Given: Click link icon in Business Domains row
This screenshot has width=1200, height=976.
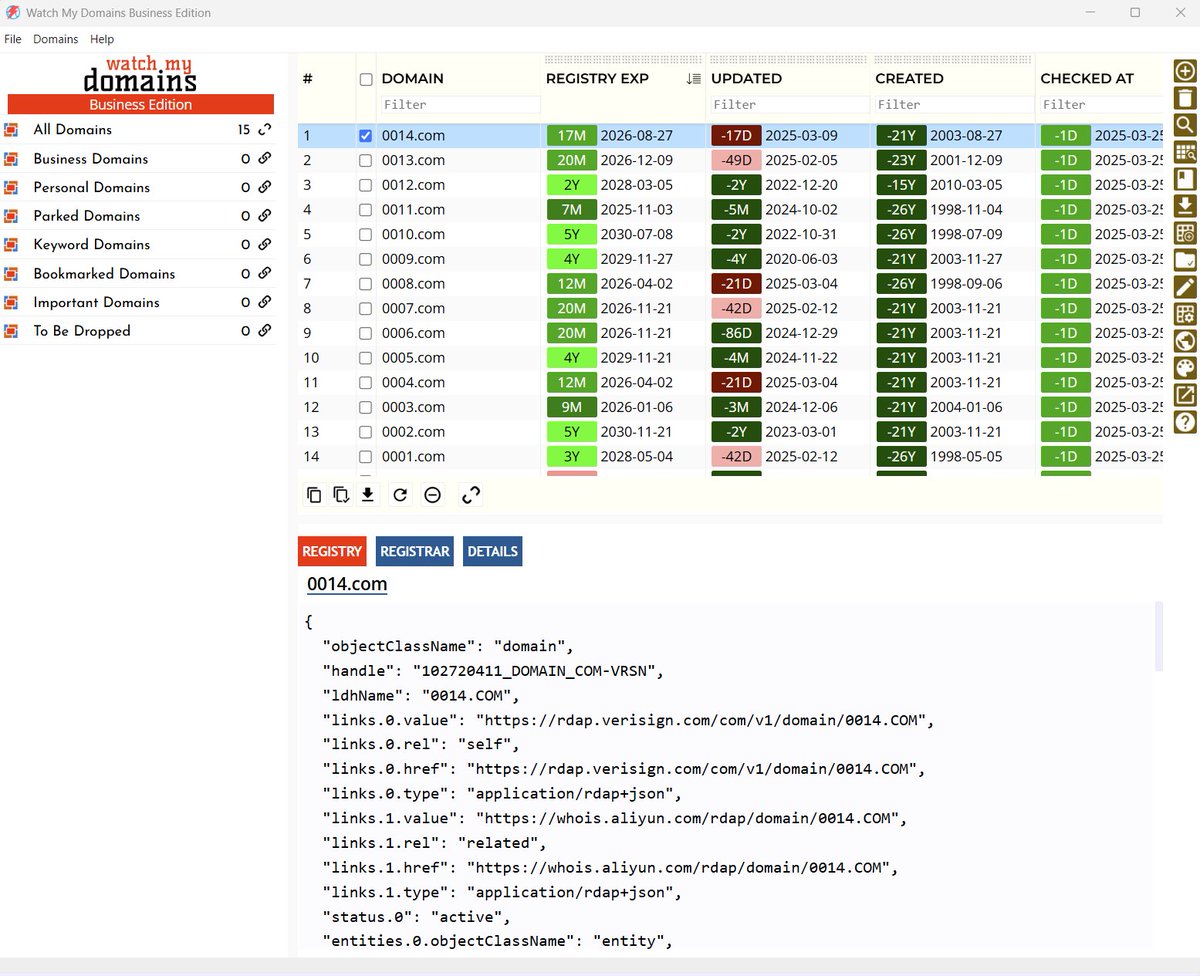Looking at the screenshot, I should [x=265, y=159].
